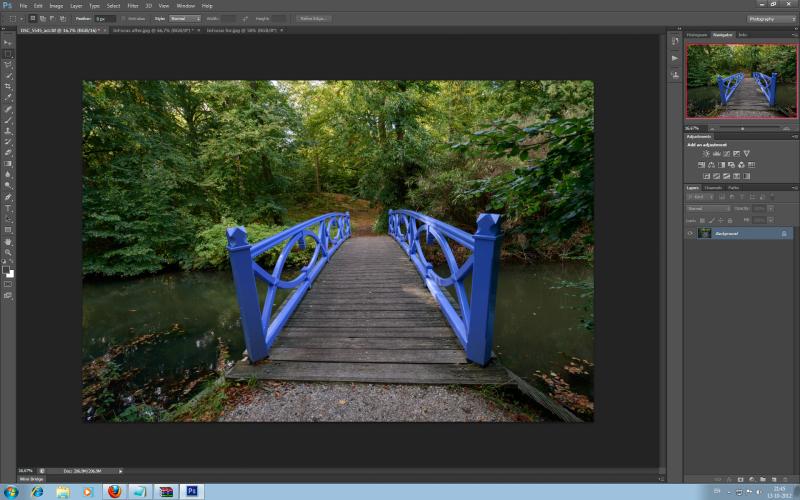Add an Invert adjustment

[x=707, y=176]
